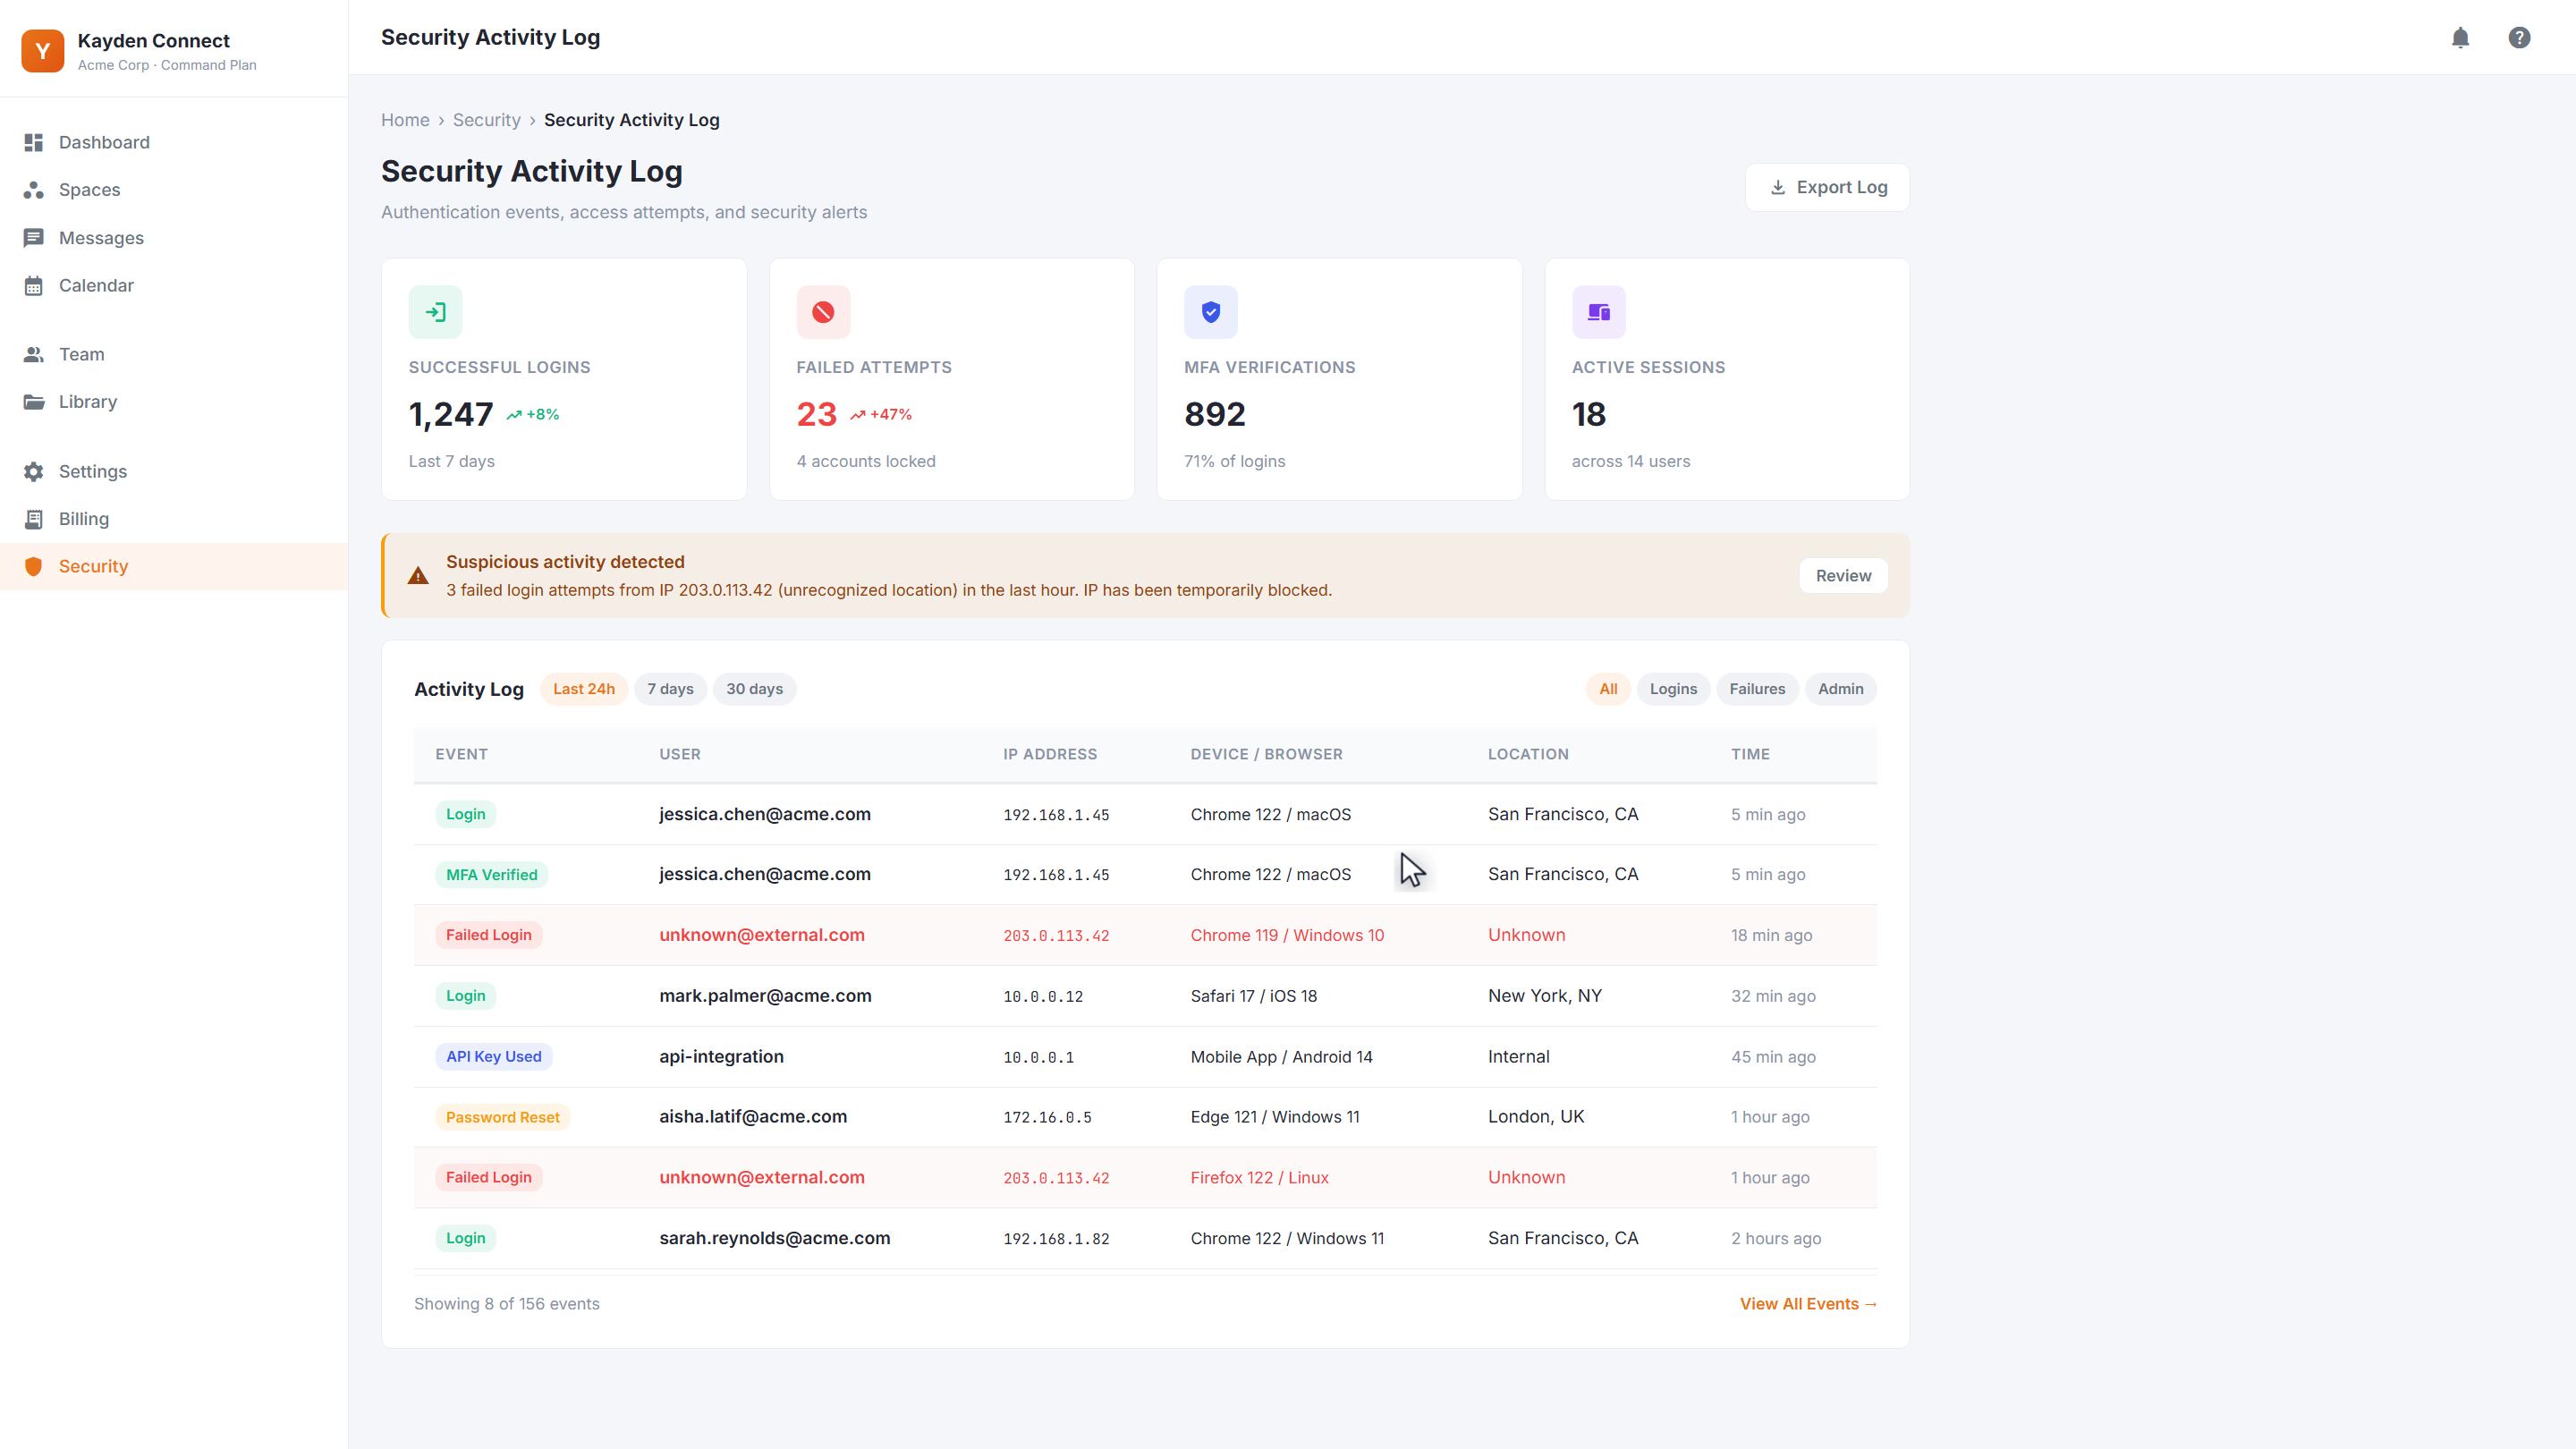Click the Security shield icon in sidebar
Screen dimensions: 2576x1449
click(x=34, y=567)
